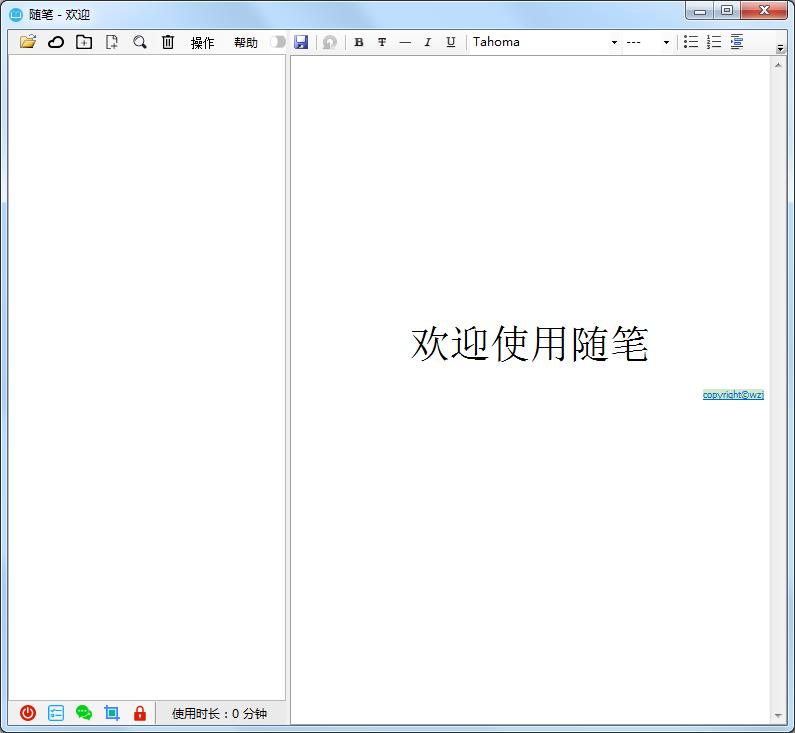The image size is (795, 733).
Task: Click the copyright@wzj link
Action: pyautogui.click(x=733, y=394)
